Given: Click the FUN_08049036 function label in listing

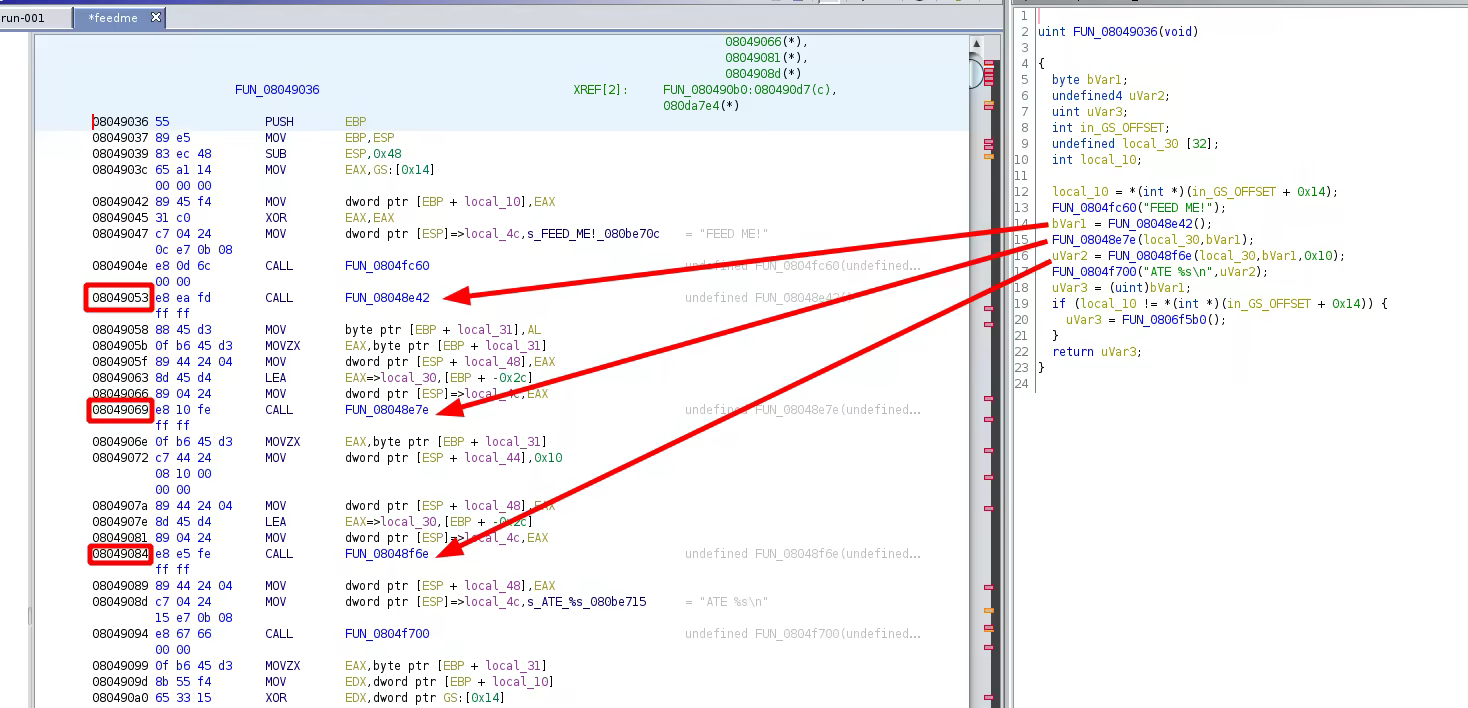Looking at the screenshot, I should [x=277, y=90].
